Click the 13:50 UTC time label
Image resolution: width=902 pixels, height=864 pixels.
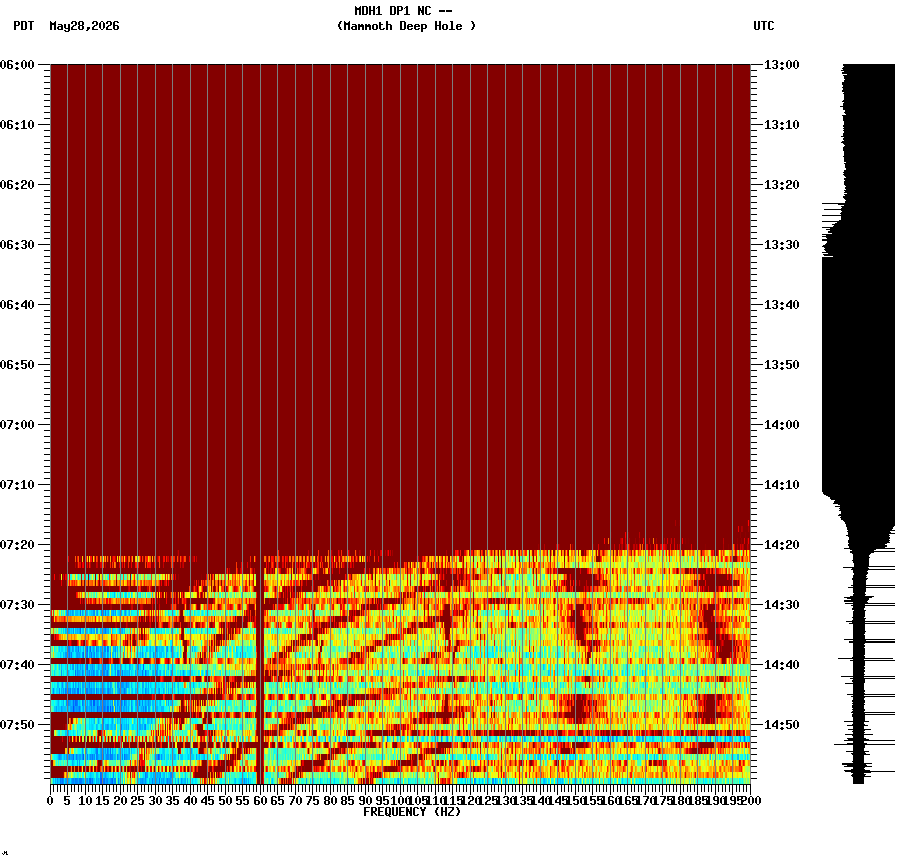[782, 365]
